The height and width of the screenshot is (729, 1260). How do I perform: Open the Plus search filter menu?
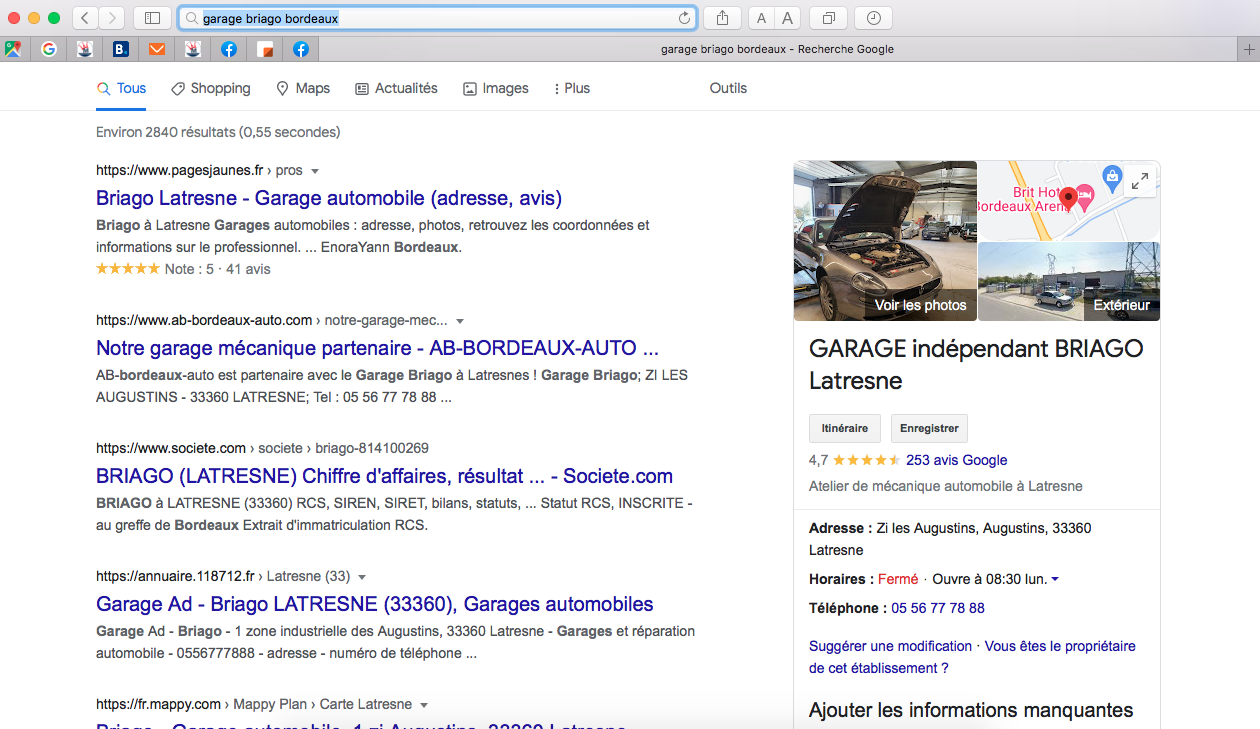point(572,88)
